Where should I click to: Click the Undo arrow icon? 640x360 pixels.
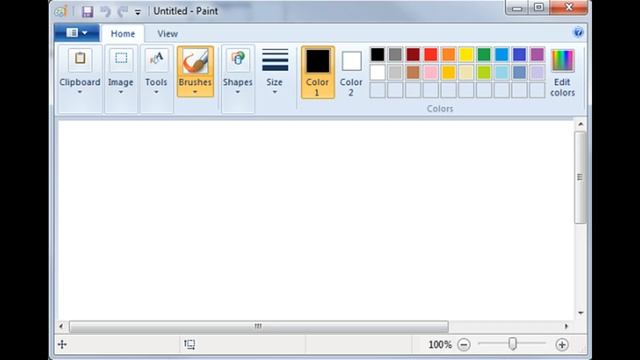pos(105,11)
